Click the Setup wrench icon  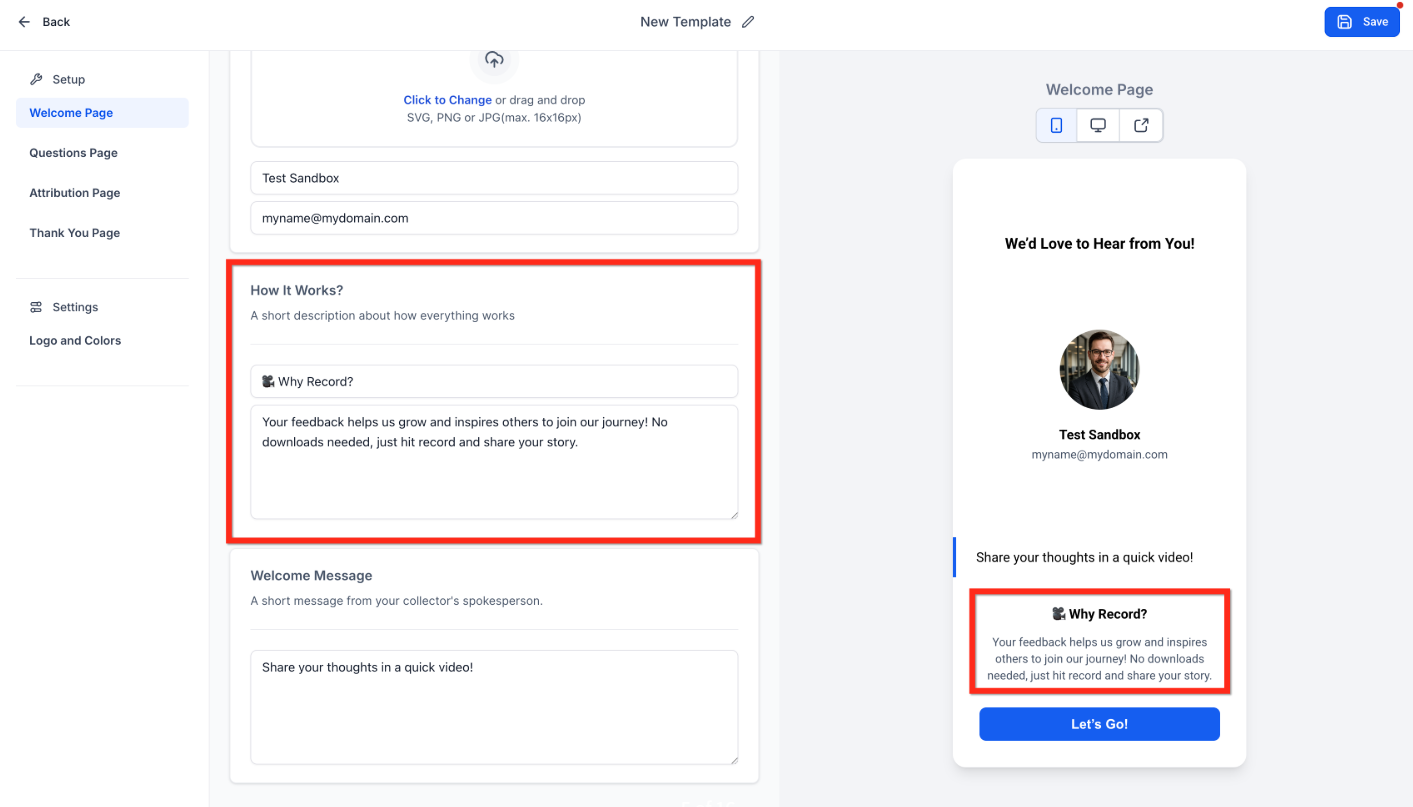pos(36,79)
